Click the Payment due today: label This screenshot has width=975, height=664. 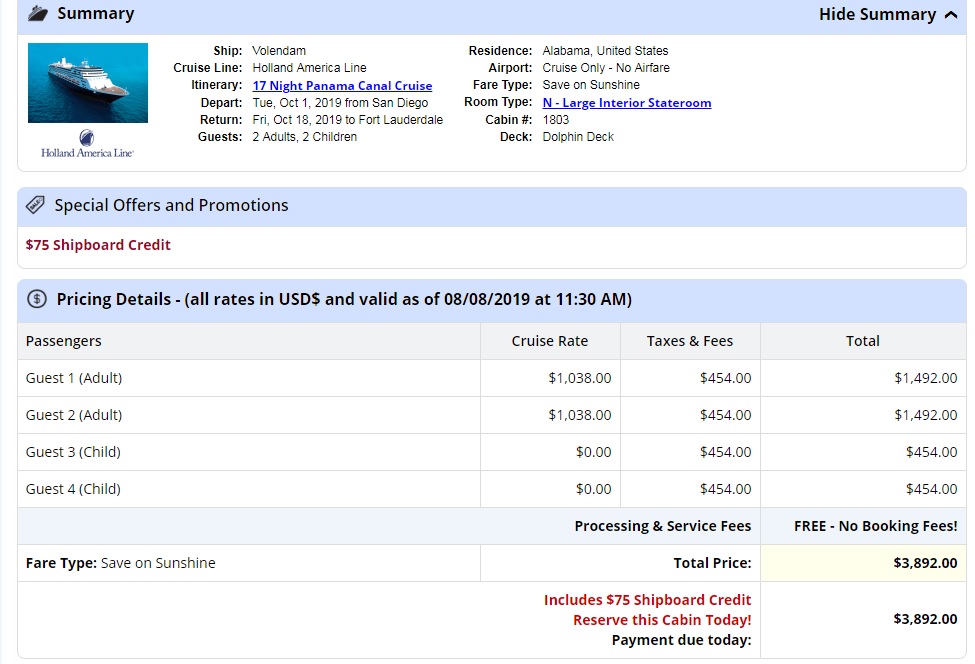coord(682,640)
